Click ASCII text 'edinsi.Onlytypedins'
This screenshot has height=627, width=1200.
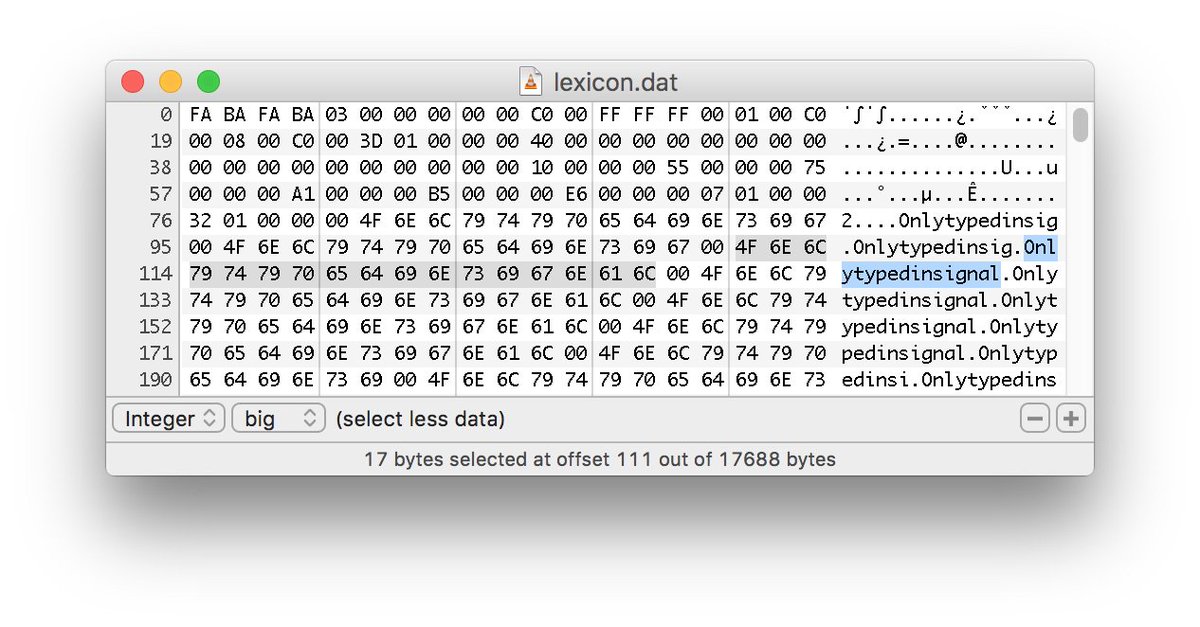(x=949, y=379)
